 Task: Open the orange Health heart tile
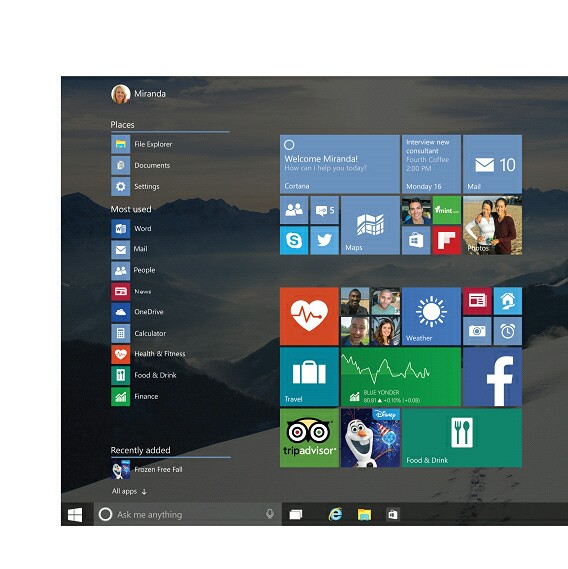click(309, 316)
